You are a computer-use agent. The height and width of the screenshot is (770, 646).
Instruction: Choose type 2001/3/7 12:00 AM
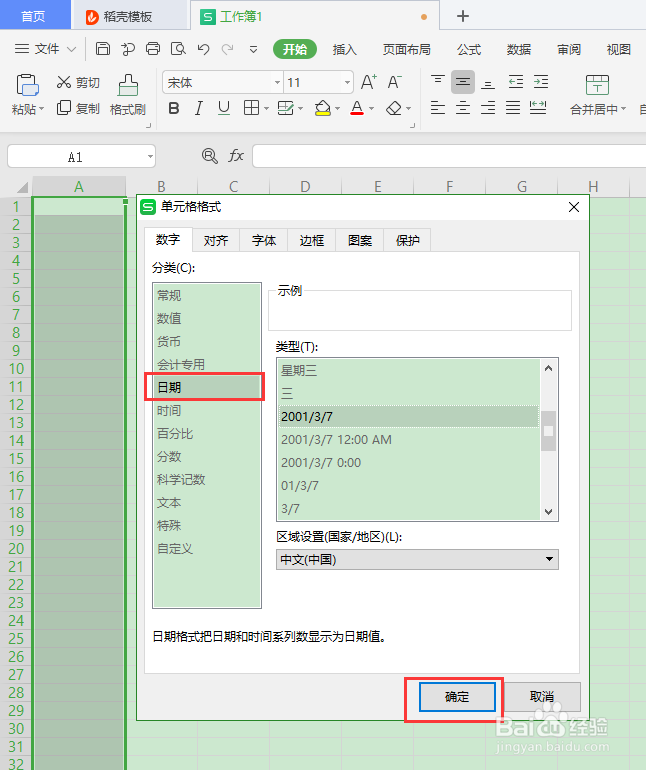(409, 440)
